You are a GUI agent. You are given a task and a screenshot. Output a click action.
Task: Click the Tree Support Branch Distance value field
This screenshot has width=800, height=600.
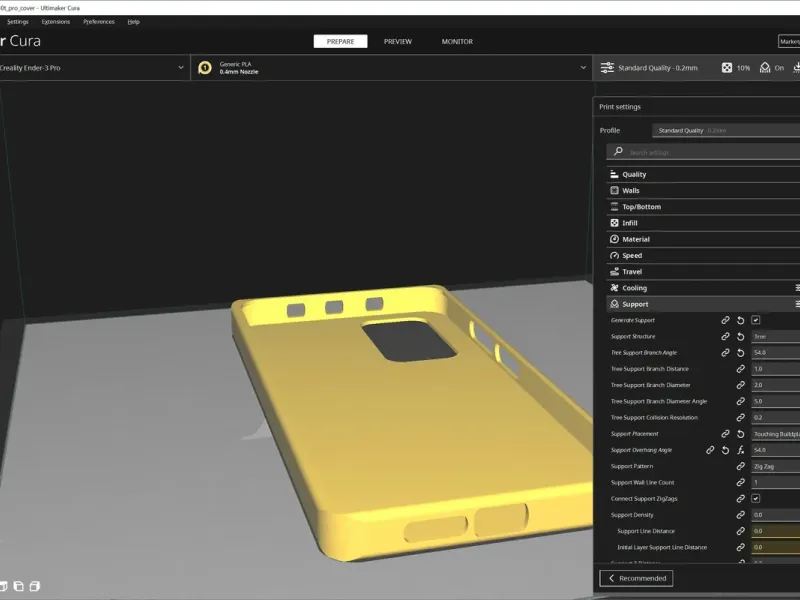tap(776, 369)
